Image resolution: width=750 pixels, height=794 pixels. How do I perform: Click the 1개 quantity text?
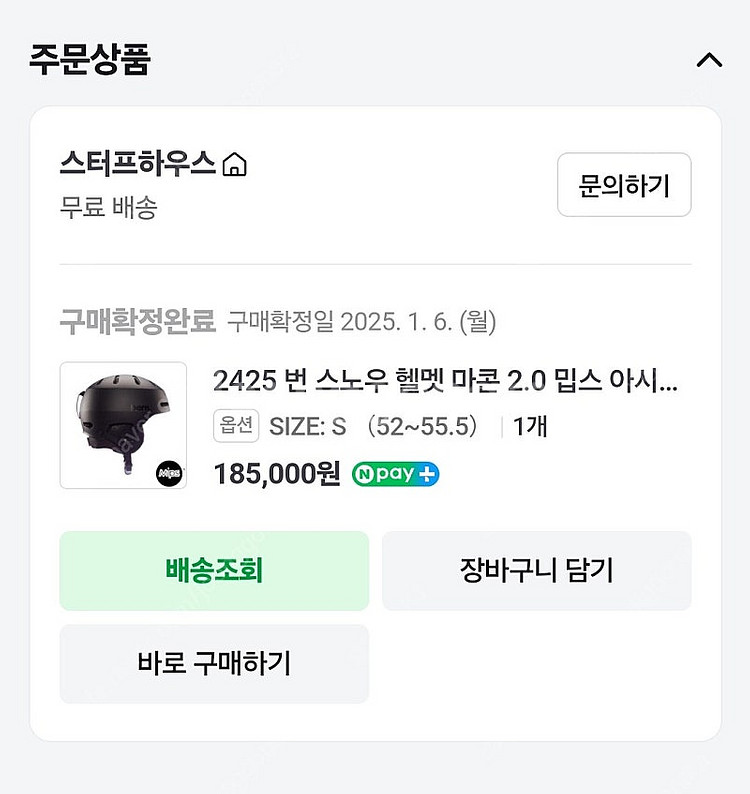coord(530,427)
